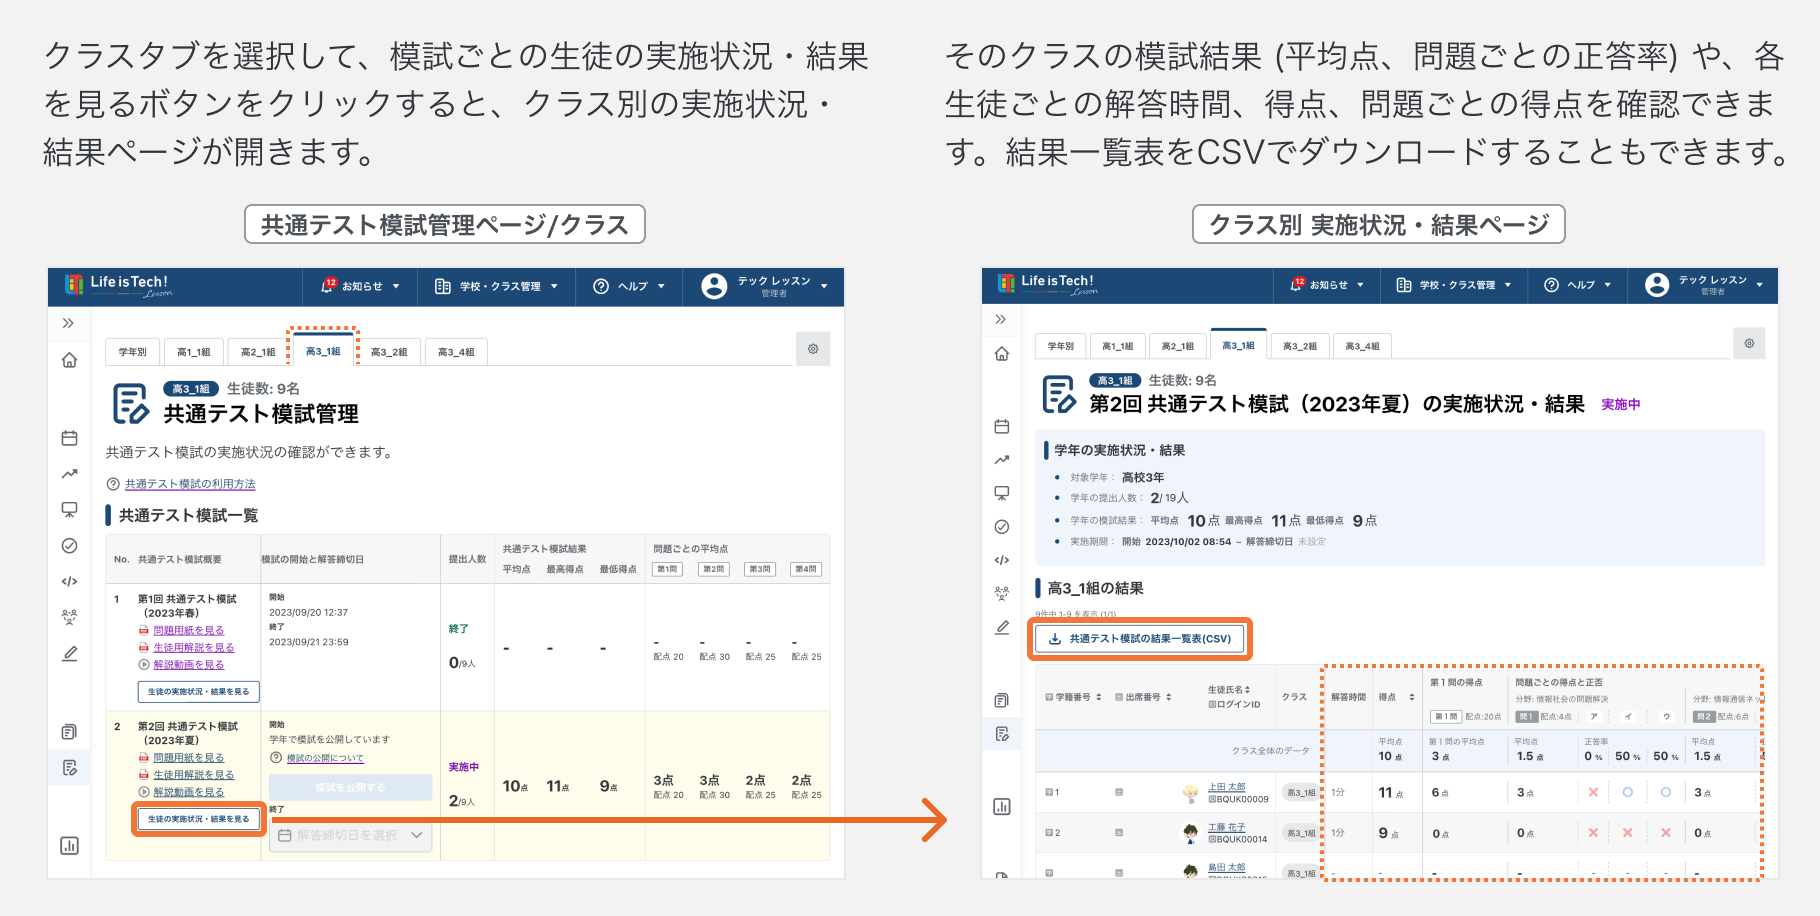
Task: Open presentation board icon in right screenshot's sidebar
Action: pyautogui.click(x=1002, y=493)
